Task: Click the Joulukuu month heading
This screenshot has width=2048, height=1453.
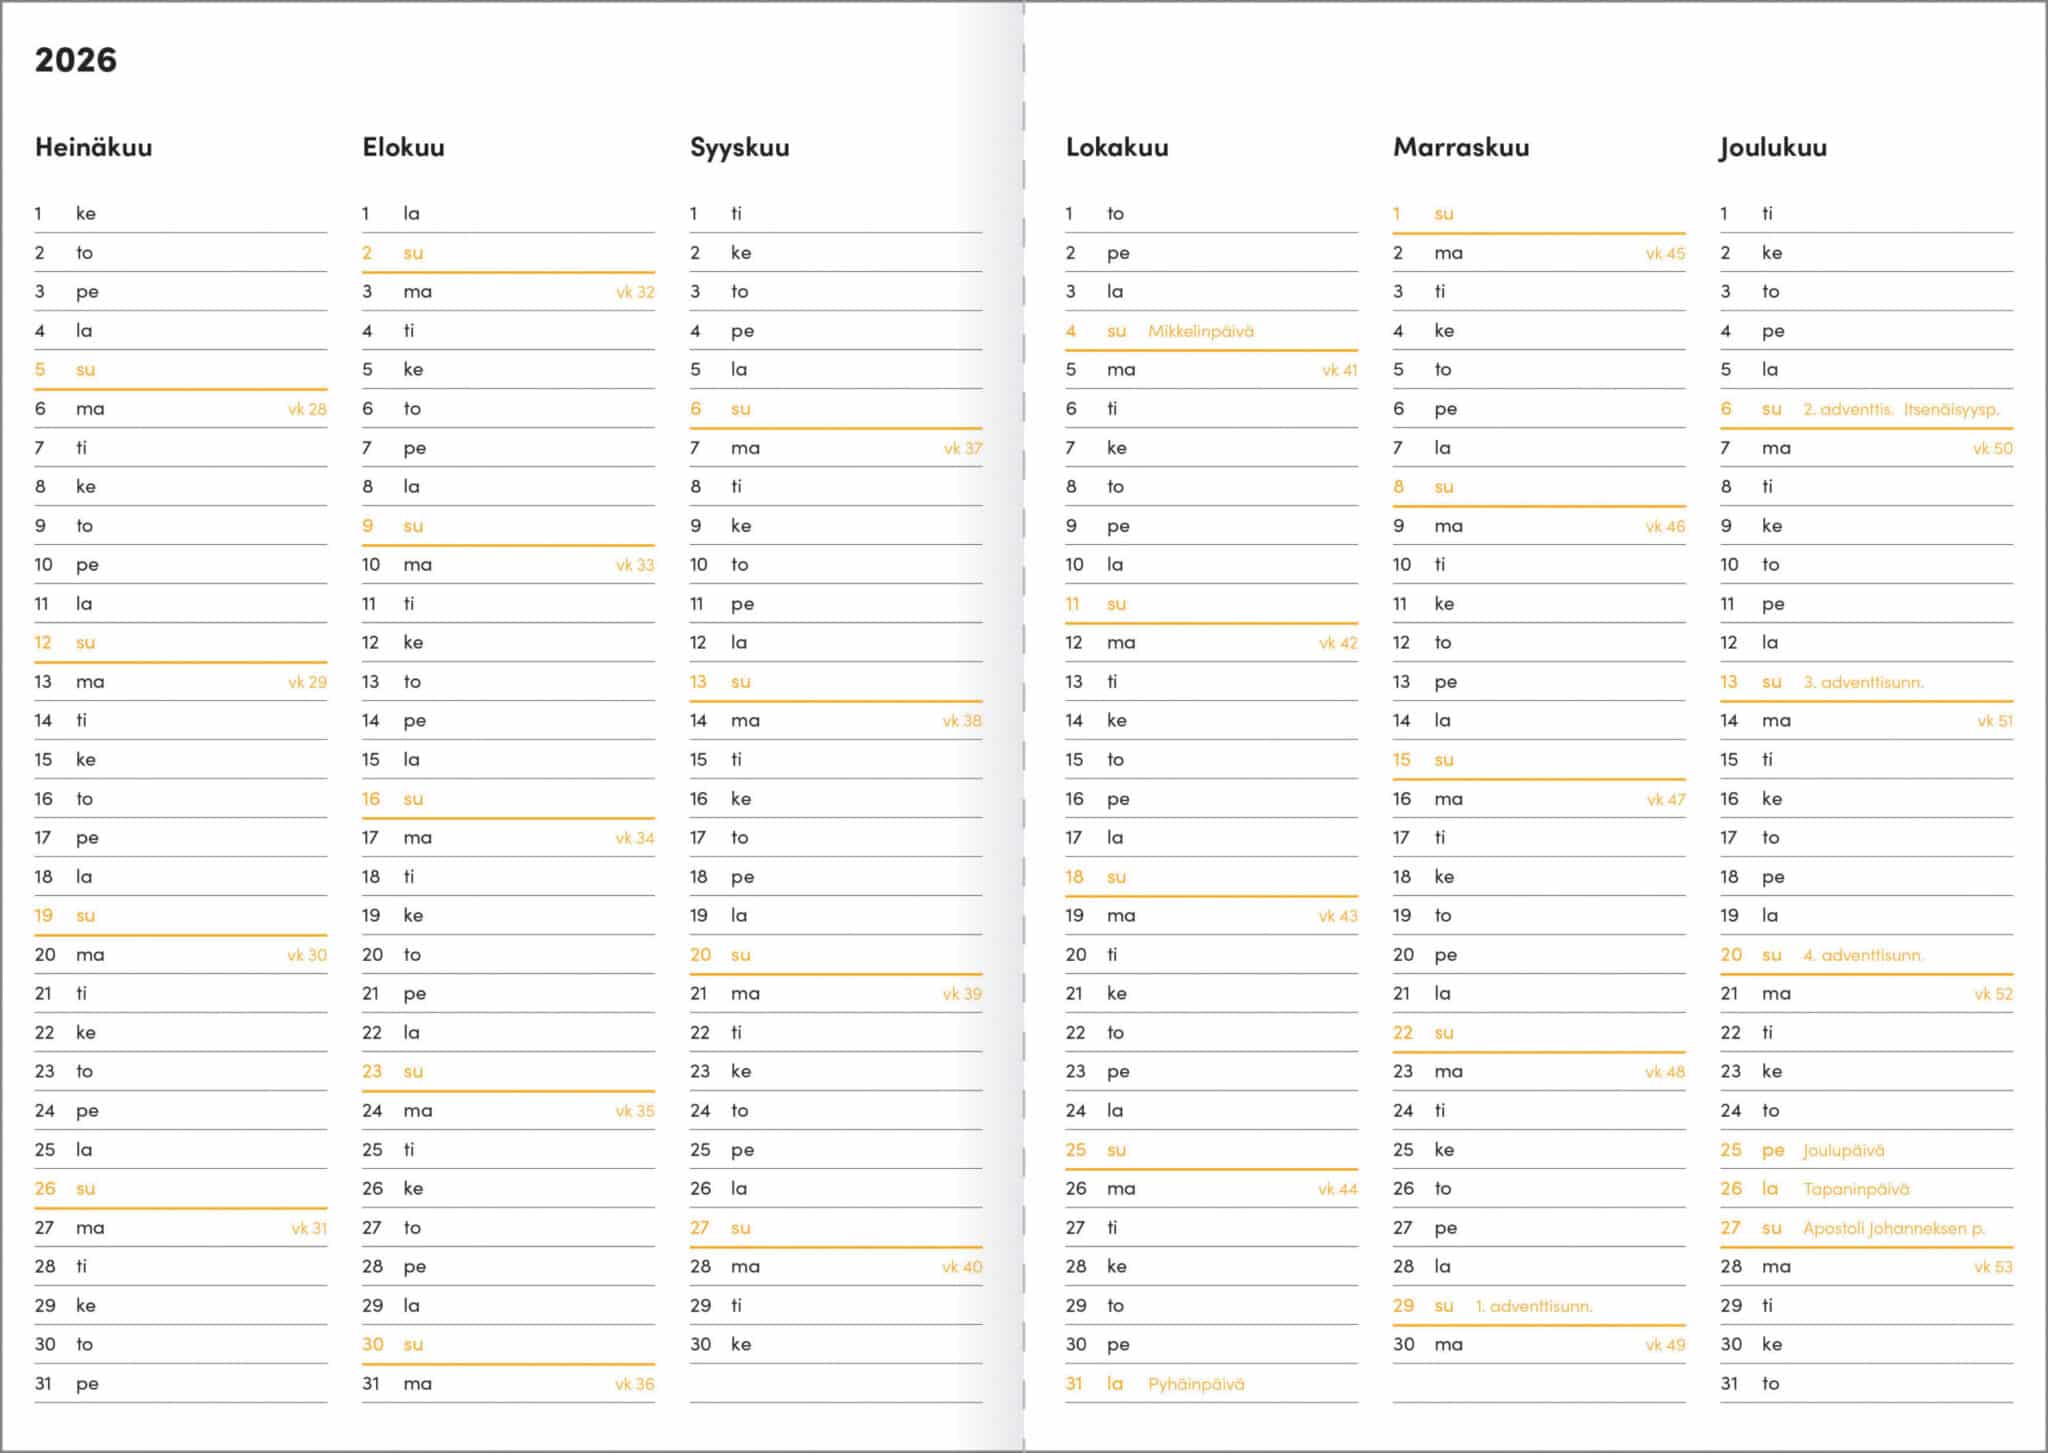Action: click(1773, 148)
